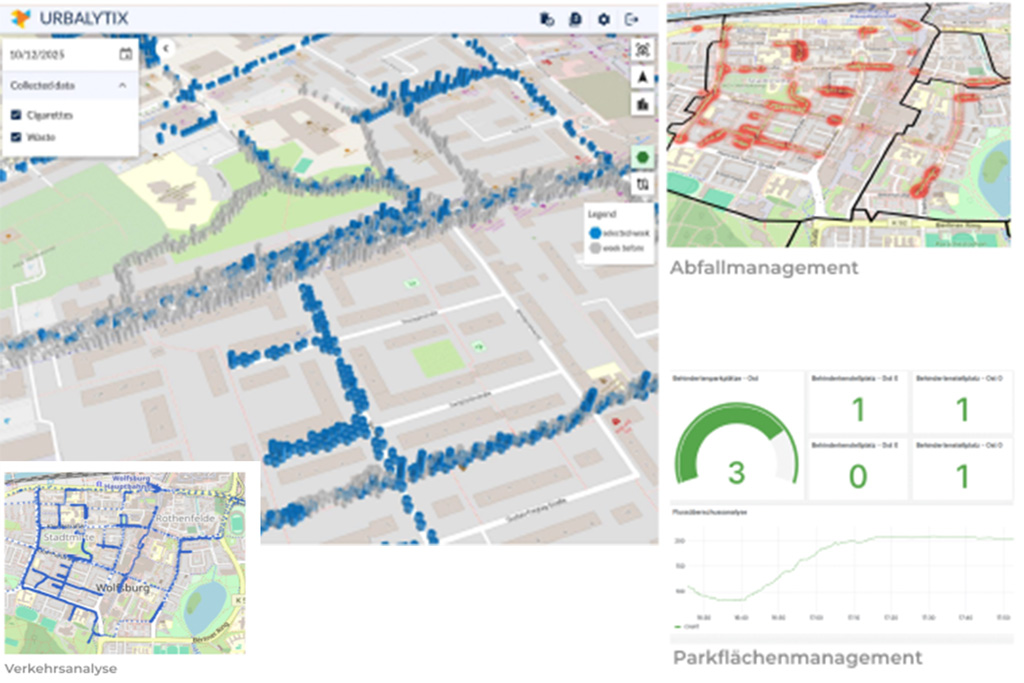1024x683 pixels.
Task: Click the green circle map button
Action: coord(642,157)
